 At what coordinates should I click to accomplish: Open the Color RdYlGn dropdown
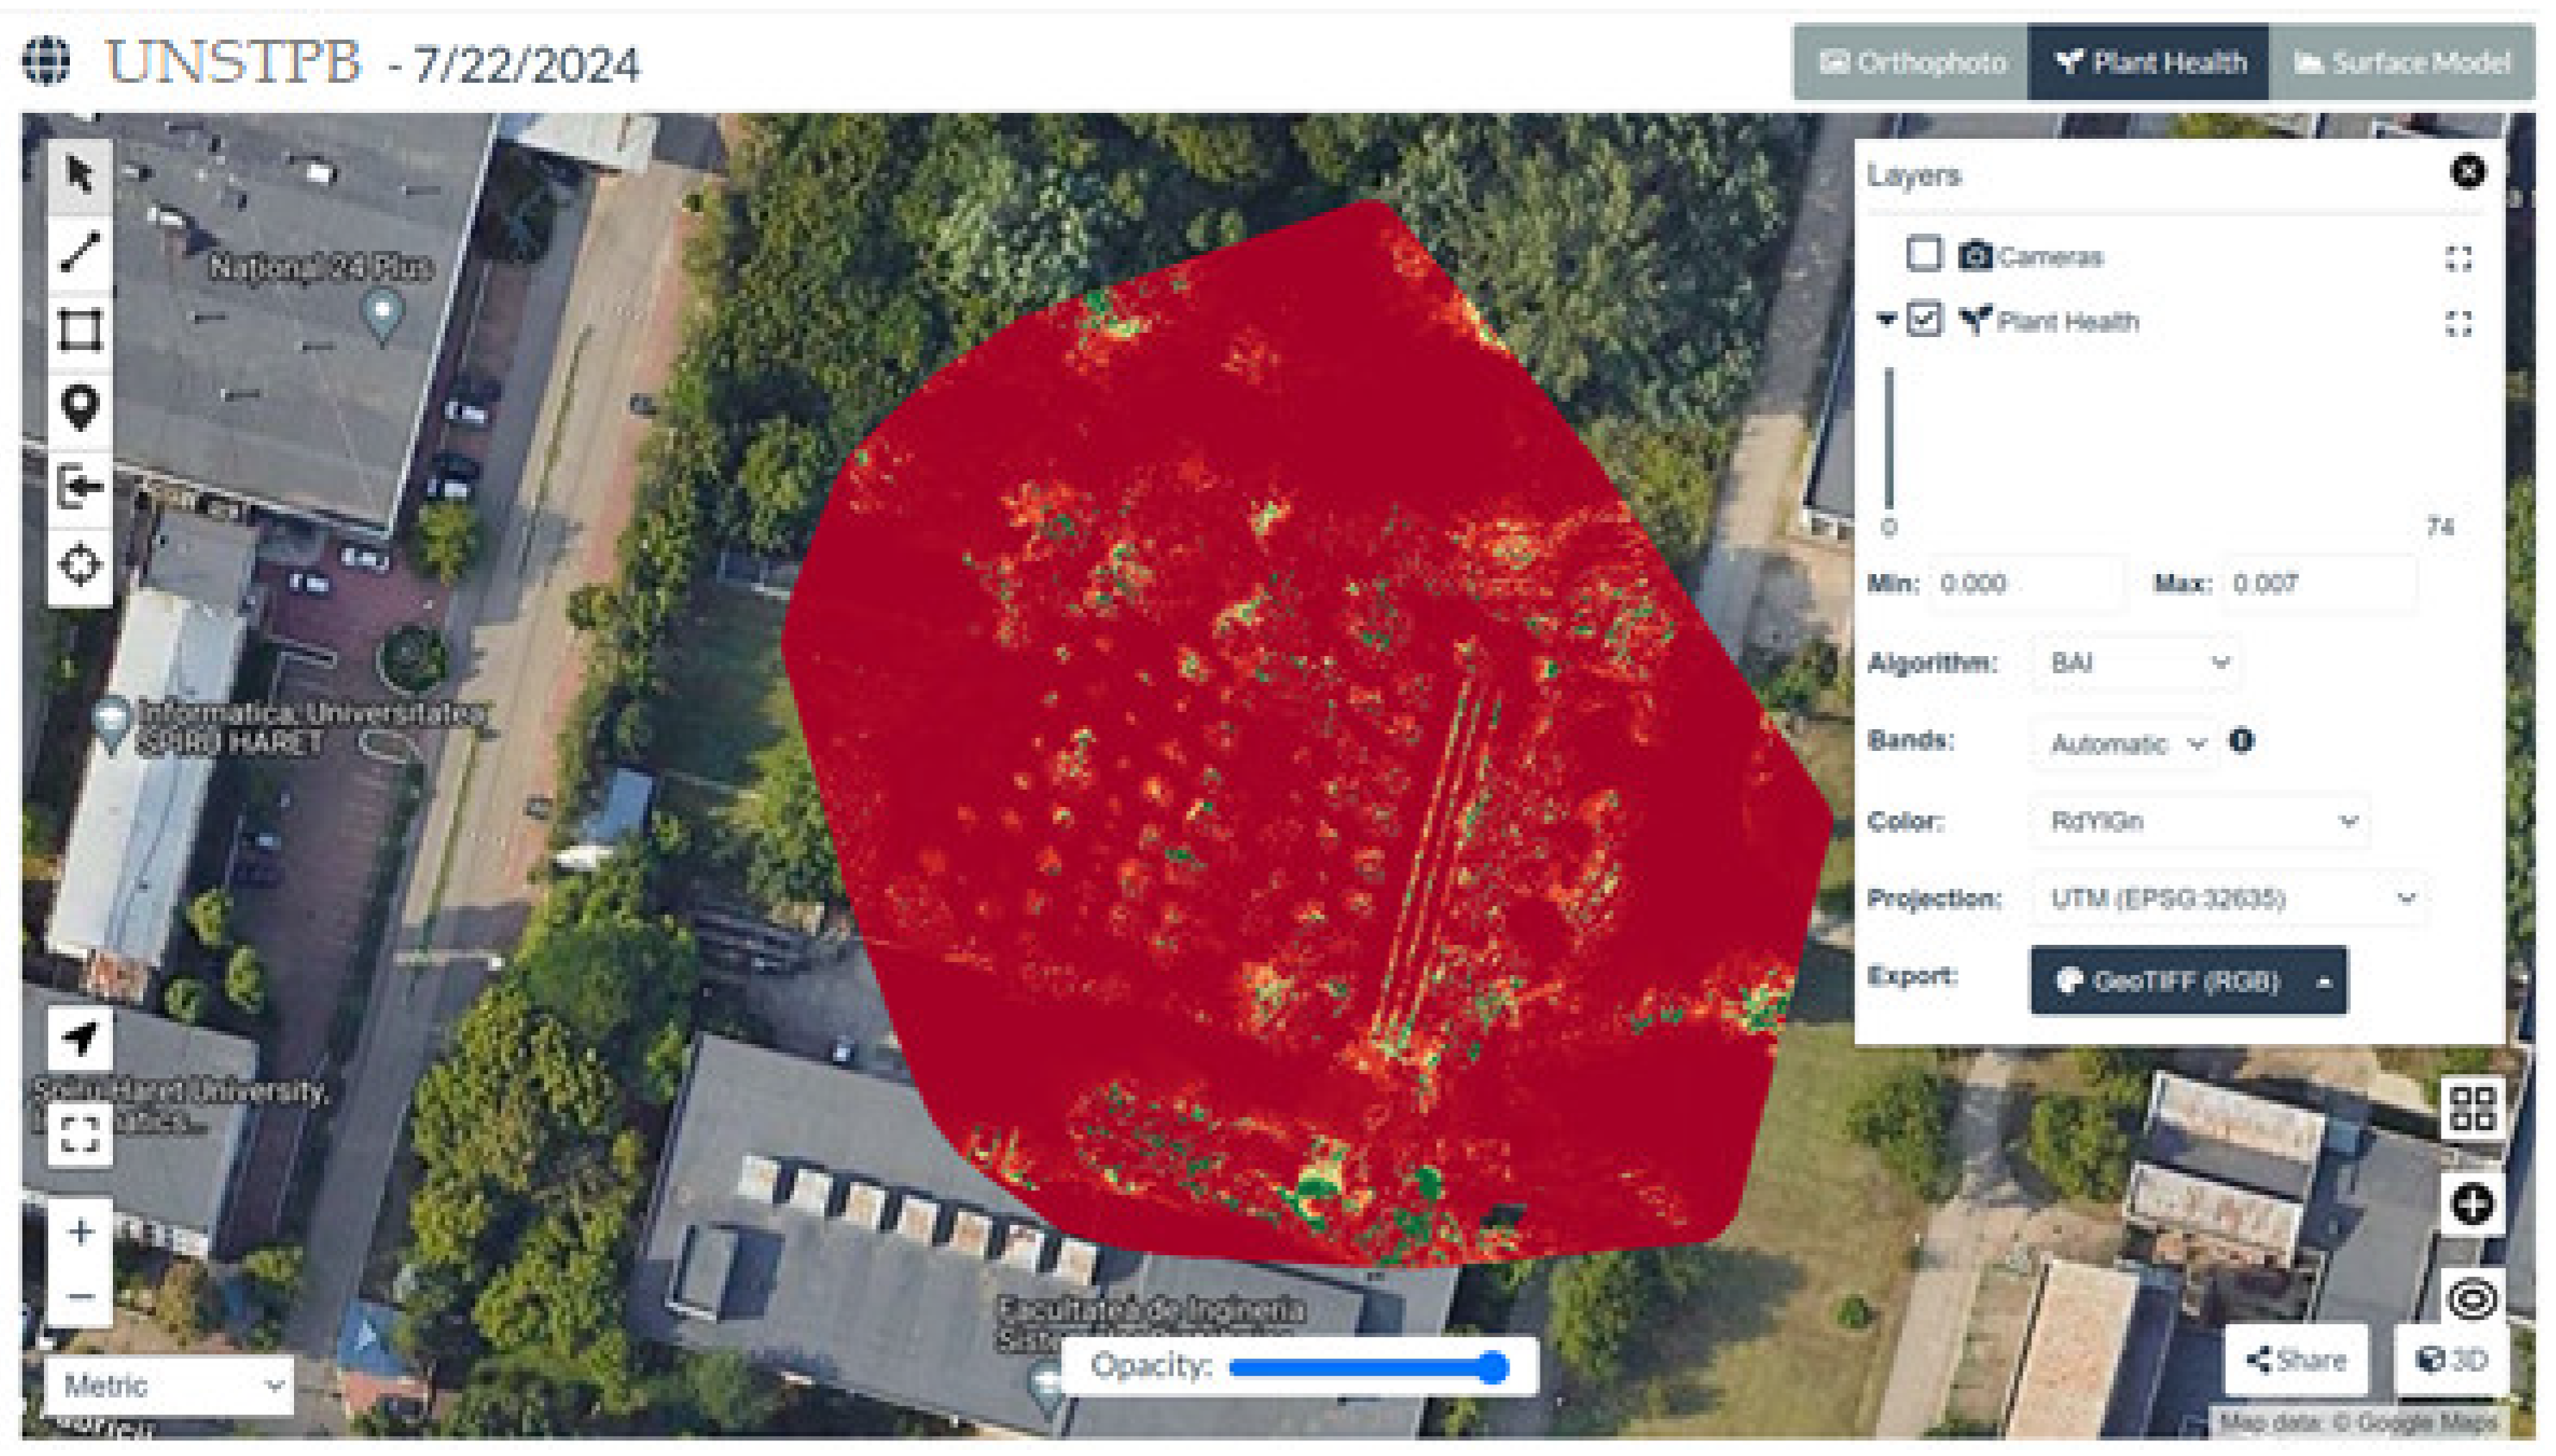click(2201, 821)
